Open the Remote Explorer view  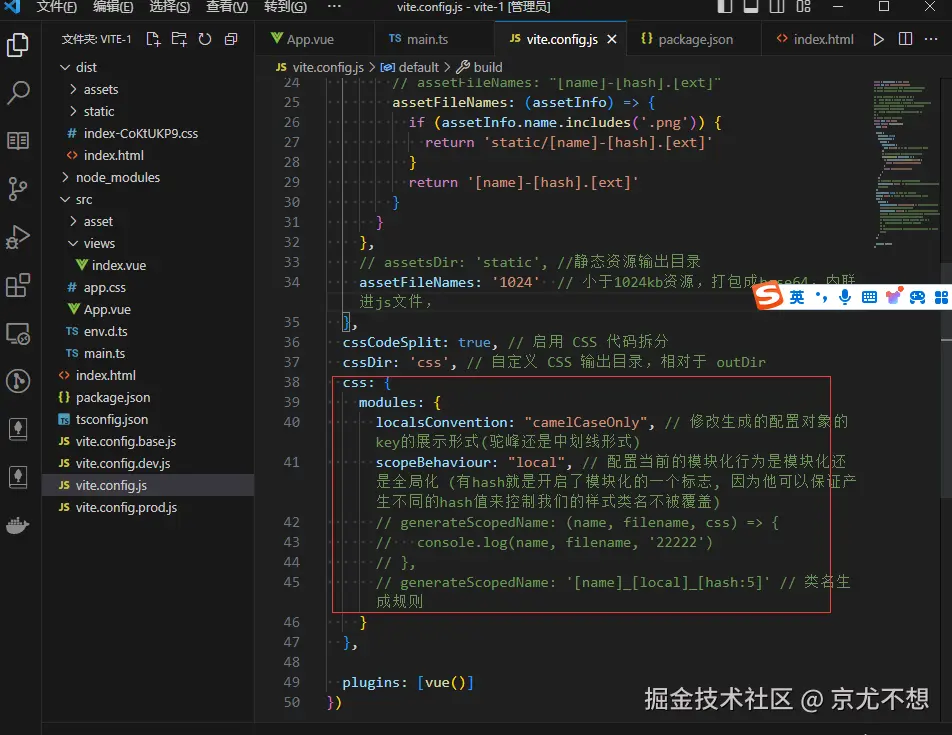[17, 333]
